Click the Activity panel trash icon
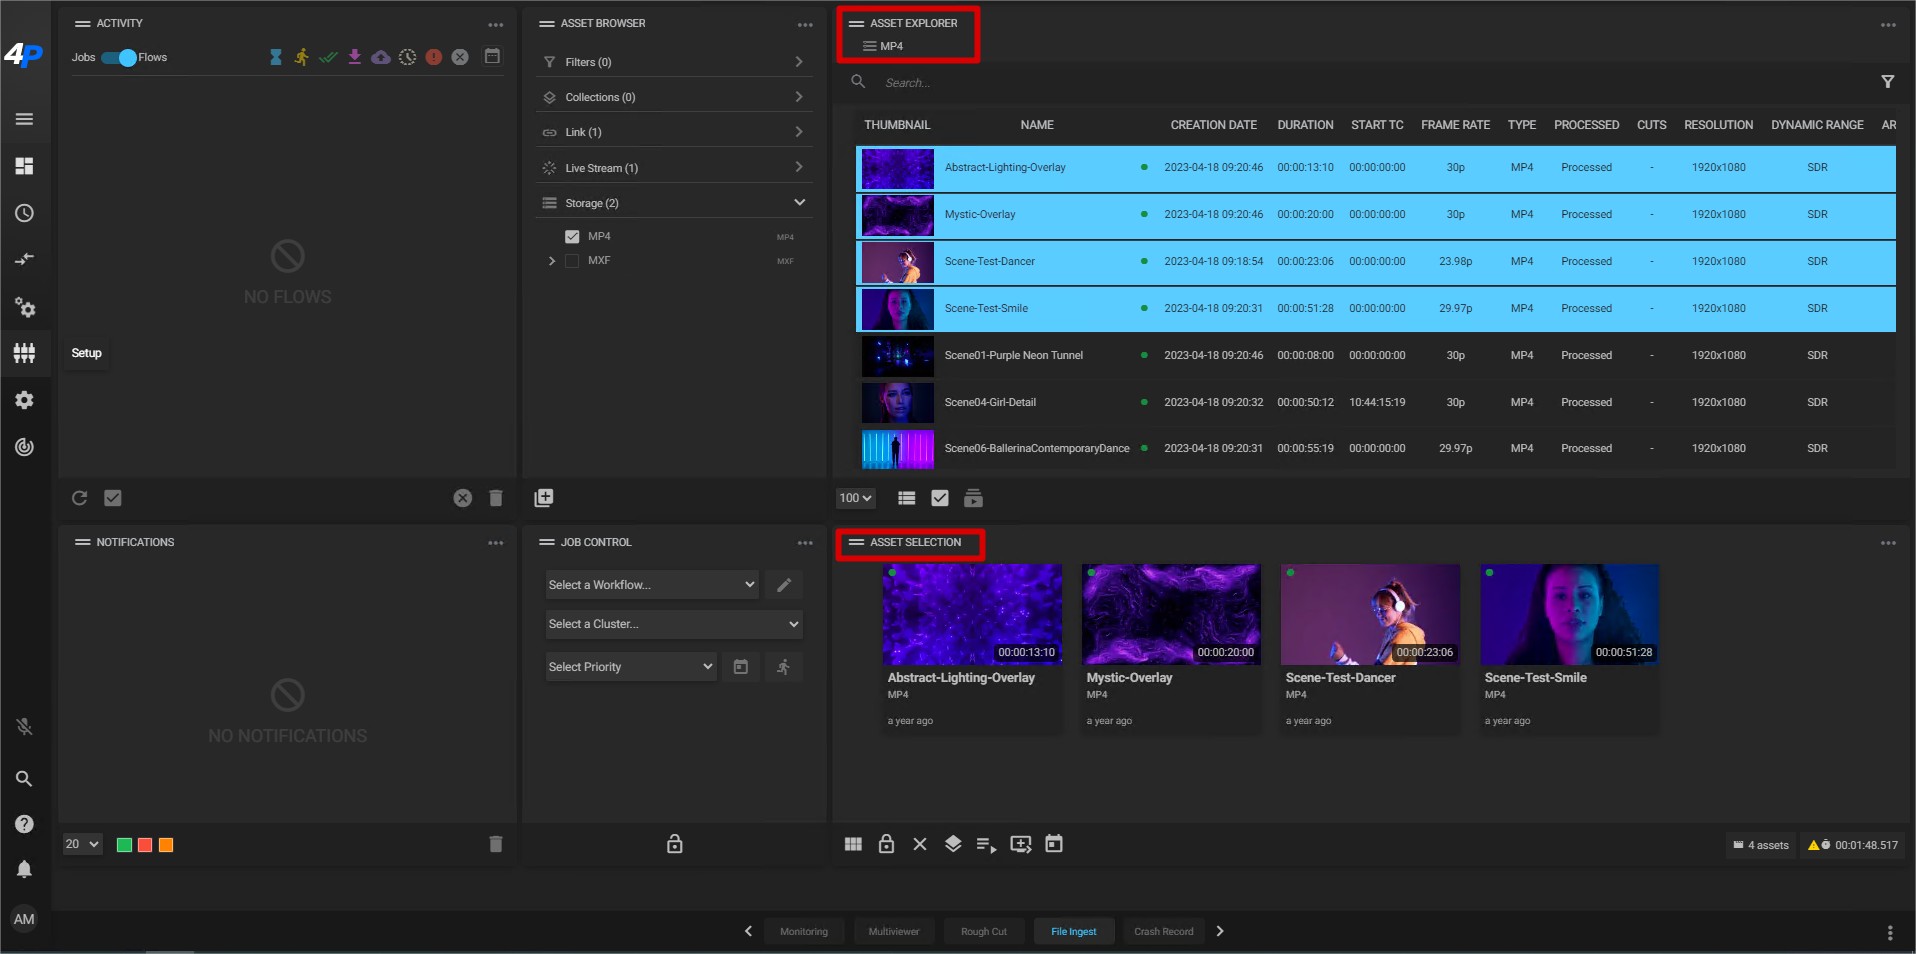 click(495, 498)
